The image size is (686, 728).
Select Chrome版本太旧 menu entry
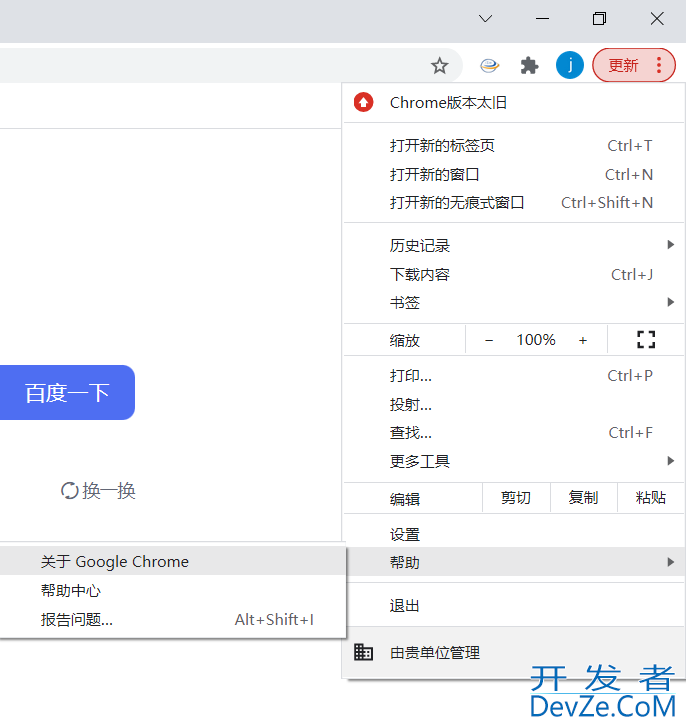pyautogui.click(x=514, y=103)
